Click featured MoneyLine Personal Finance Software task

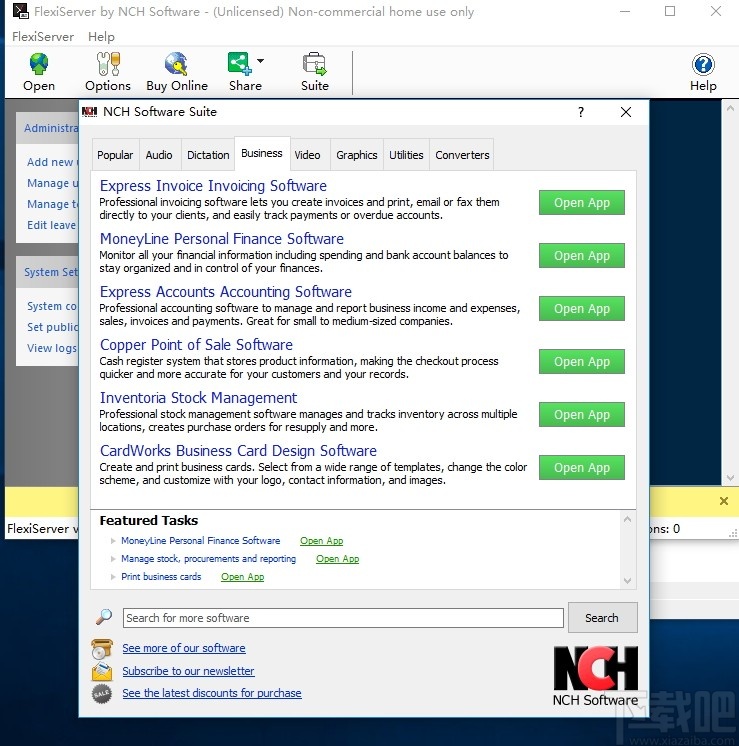200,541
